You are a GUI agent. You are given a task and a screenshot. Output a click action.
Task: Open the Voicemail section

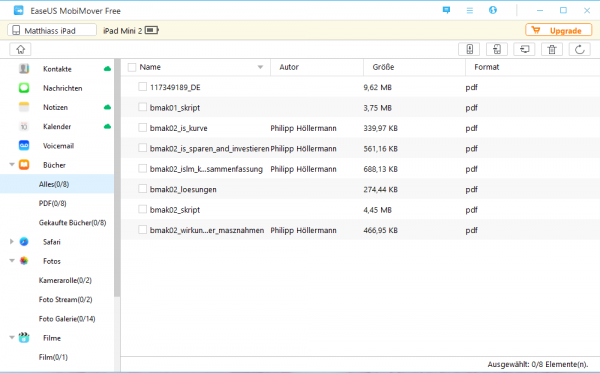tap(58, 146)
